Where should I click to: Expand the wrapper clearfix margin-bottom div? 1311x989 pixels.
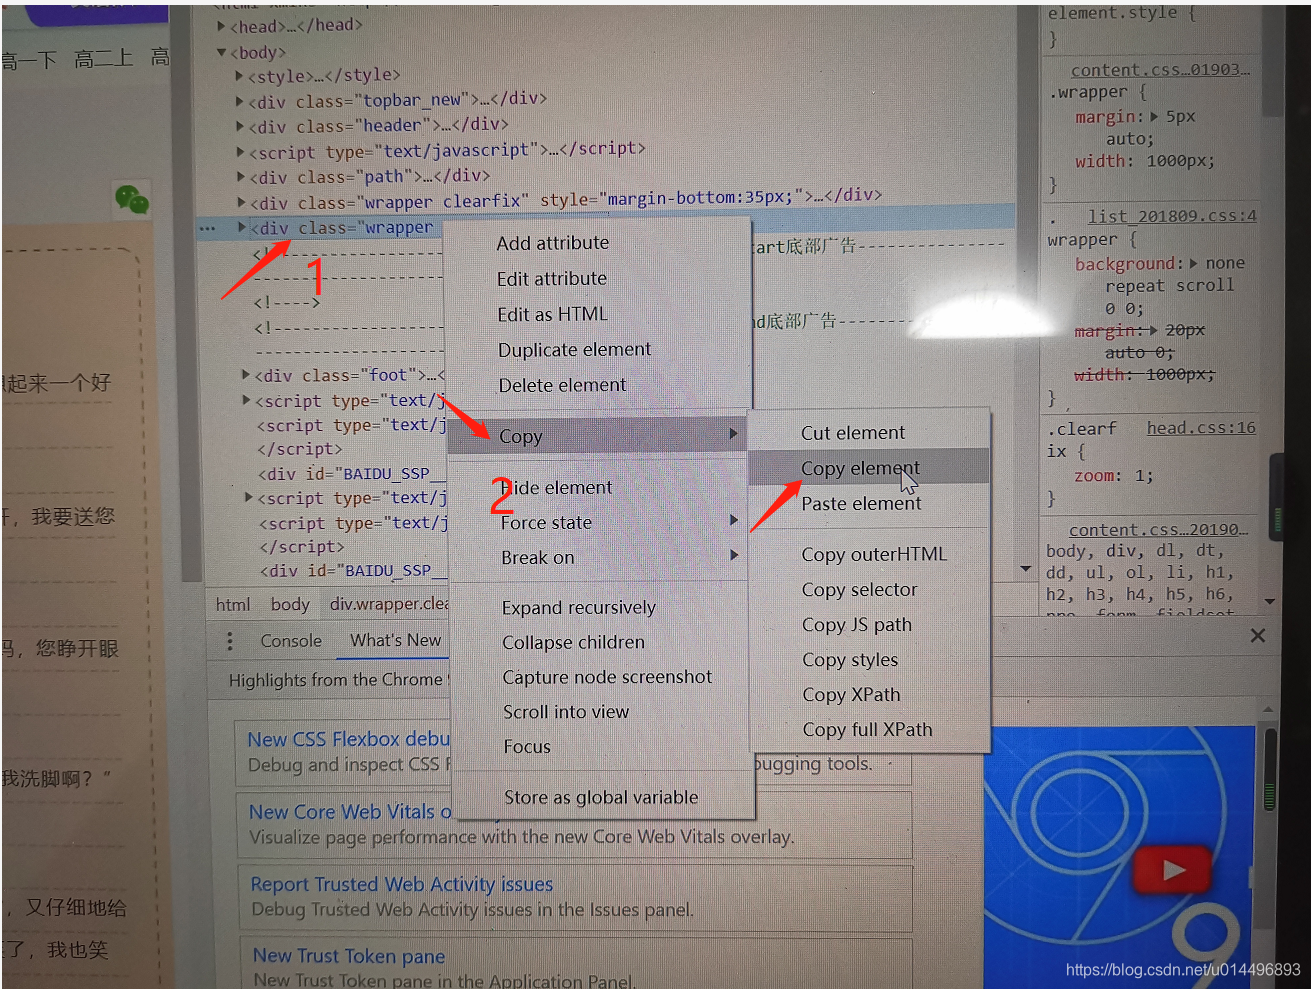click(x=240, y=202)
